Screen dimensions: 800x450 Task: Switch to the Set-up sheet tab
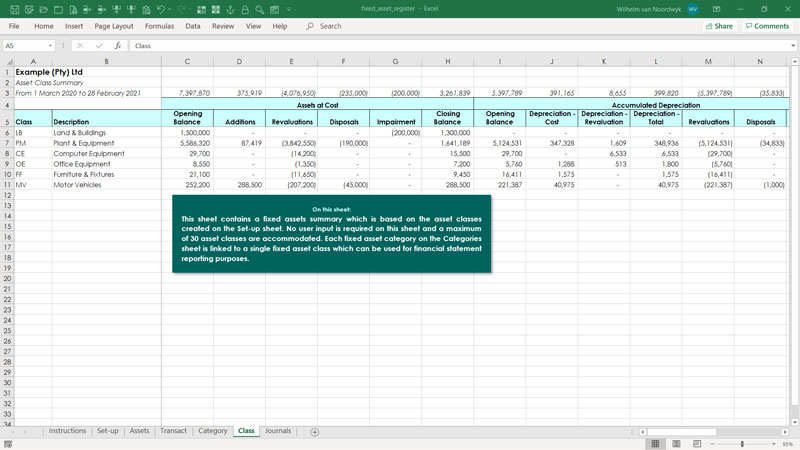coord(108,431)
